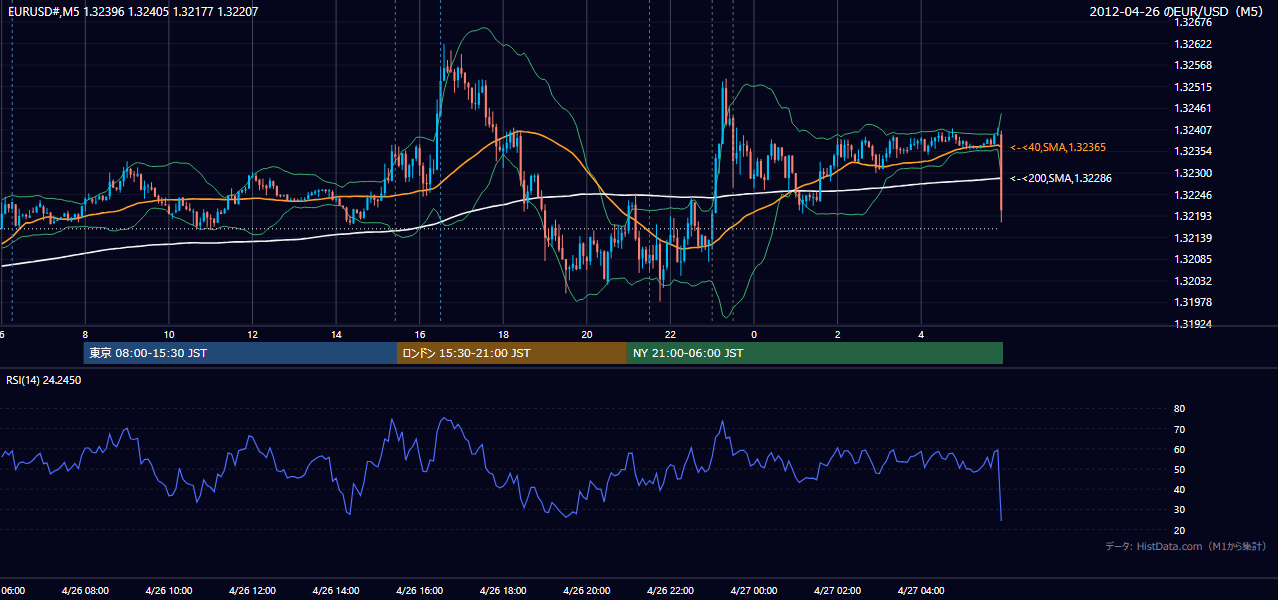Image resolution: width=1278 pixels, height=600 pixels.
Task: Click the 4/26 12:00 date label
Action: (x=252, y=590)
